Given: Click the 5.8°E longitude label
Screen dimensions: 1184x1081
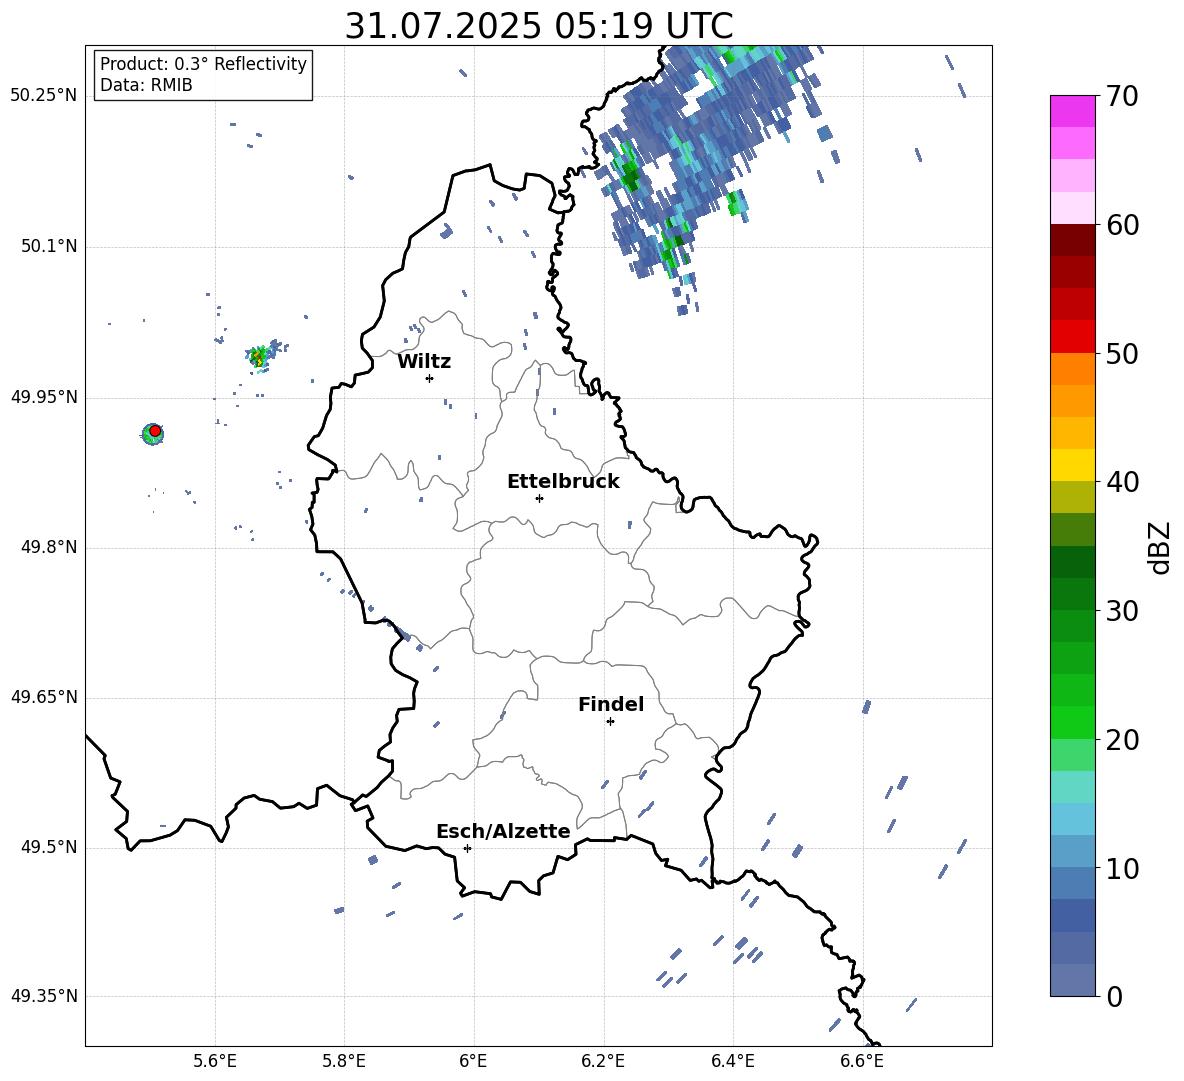Looking at the screenshot, I should pyautogui.click(x=344, y=1061).
